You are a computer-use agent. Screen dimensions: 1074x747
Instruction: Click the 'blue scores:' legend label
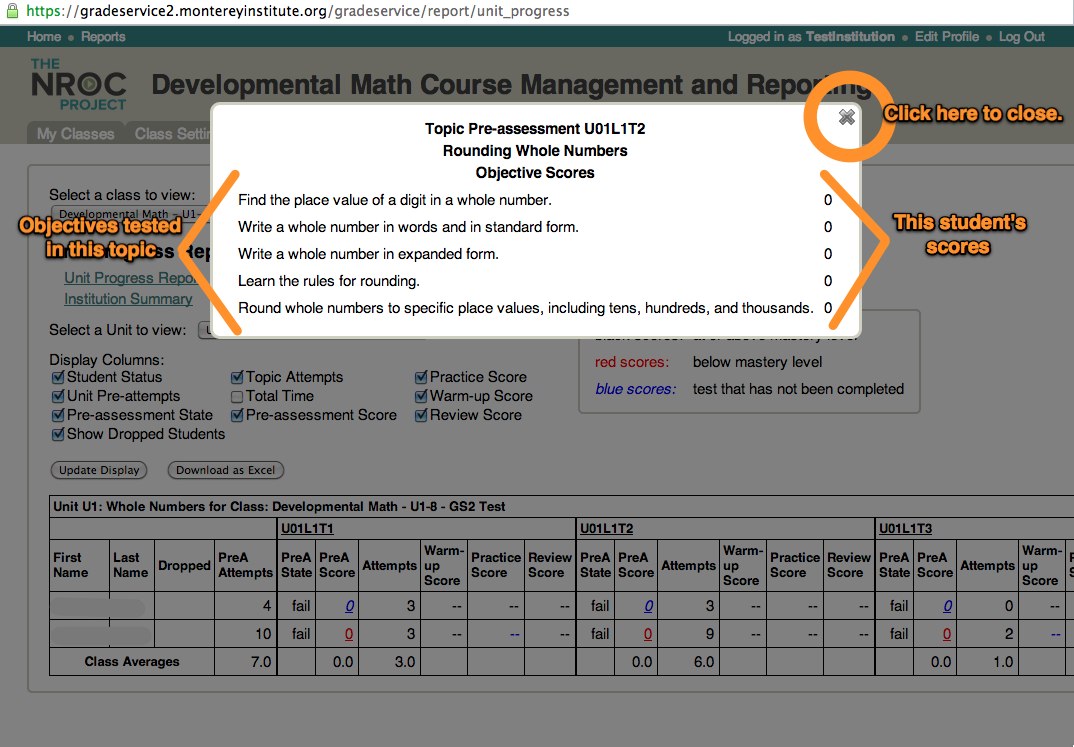pos(635,389)
